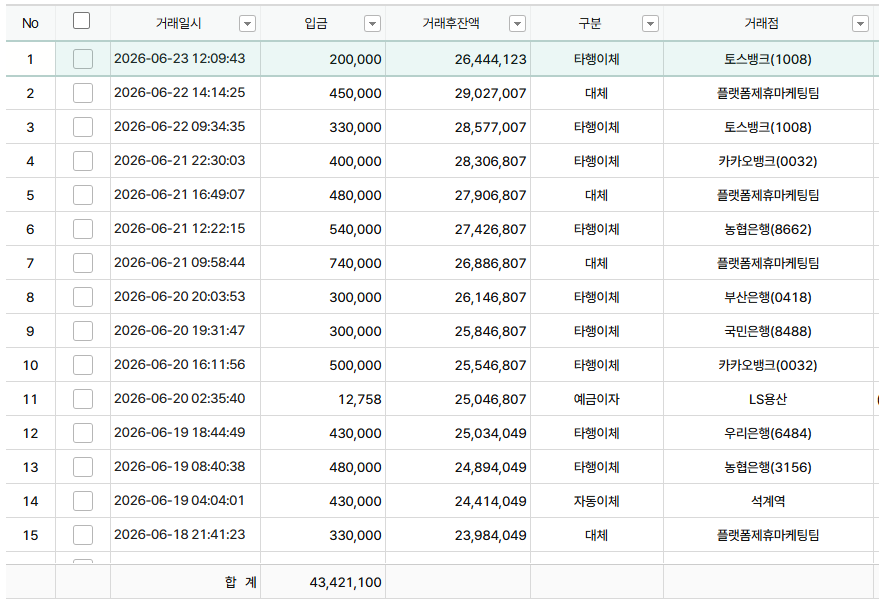Toggle the select-all checkbox in header
This screenshot has height=602, width=879.
tap(81, 21)
